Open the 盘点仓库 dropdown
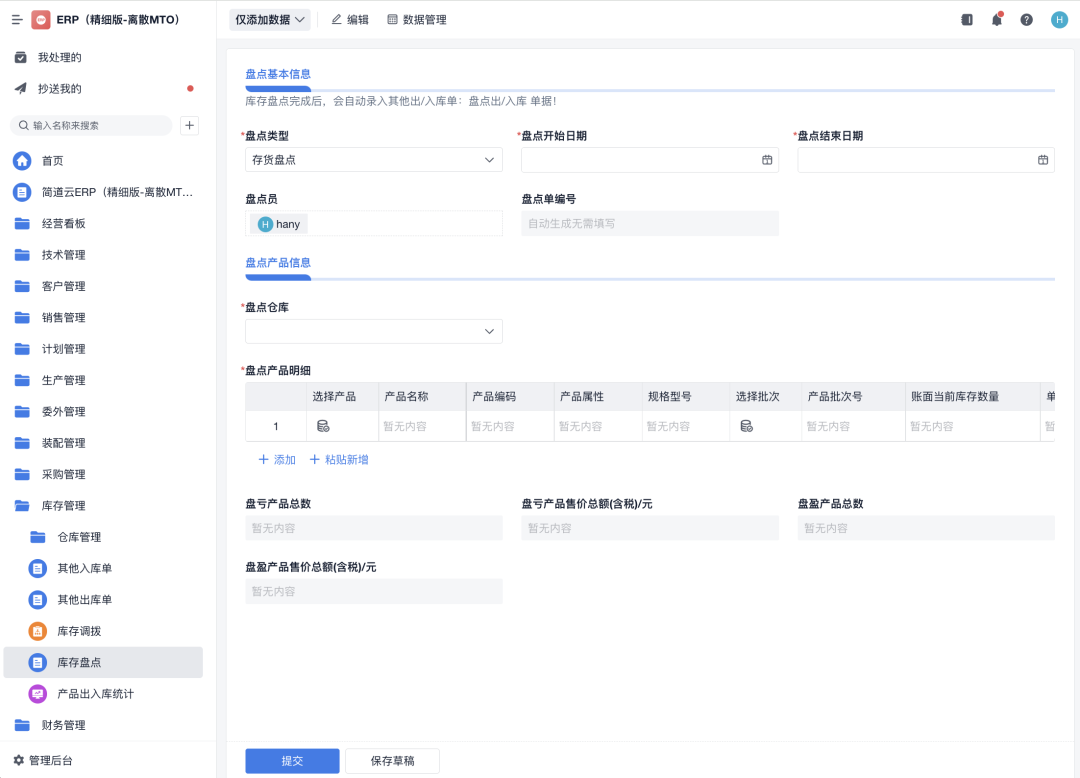 pyautogui.click(x=374, y=331)
